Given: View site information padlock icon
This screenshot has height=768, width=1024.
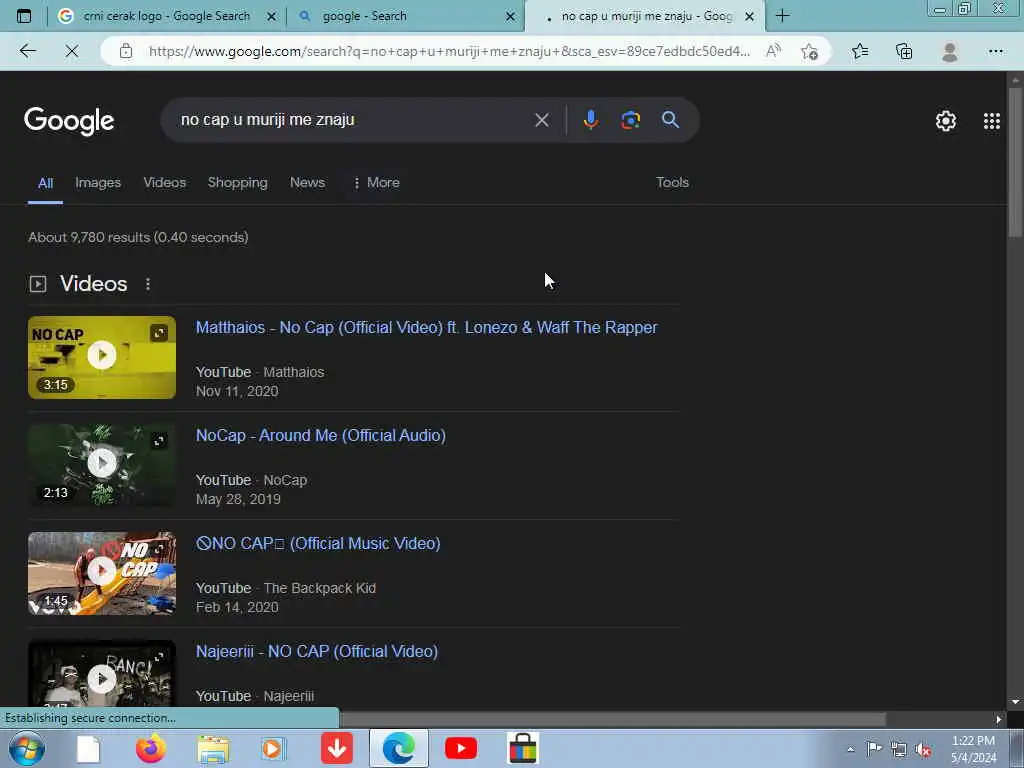Looking at the screenshot, I should click(x=125, y=51).
